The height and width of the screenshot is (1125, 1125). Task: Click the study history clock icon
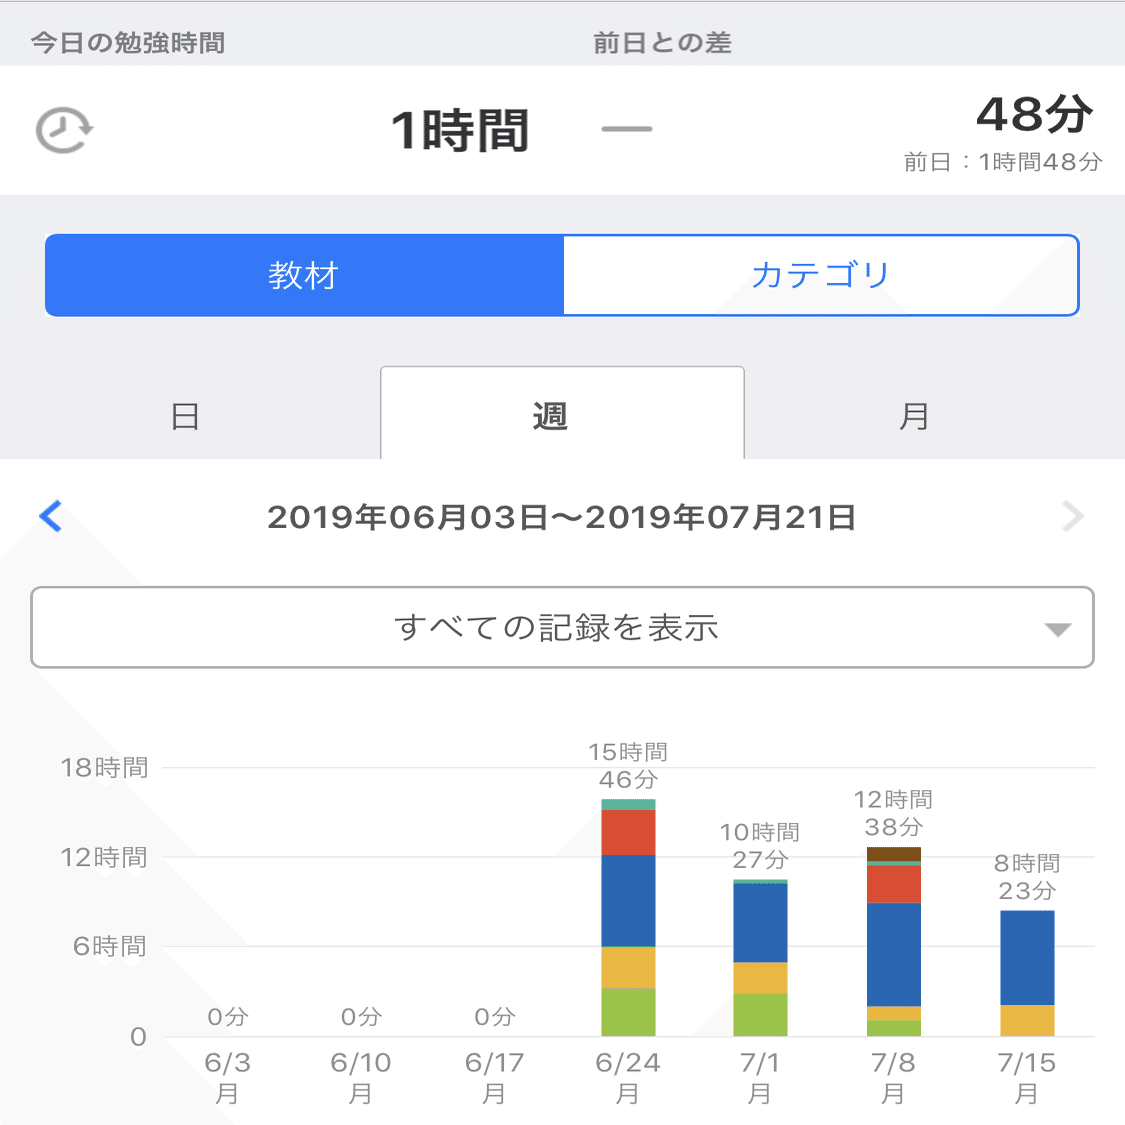(x=62, y=130)
